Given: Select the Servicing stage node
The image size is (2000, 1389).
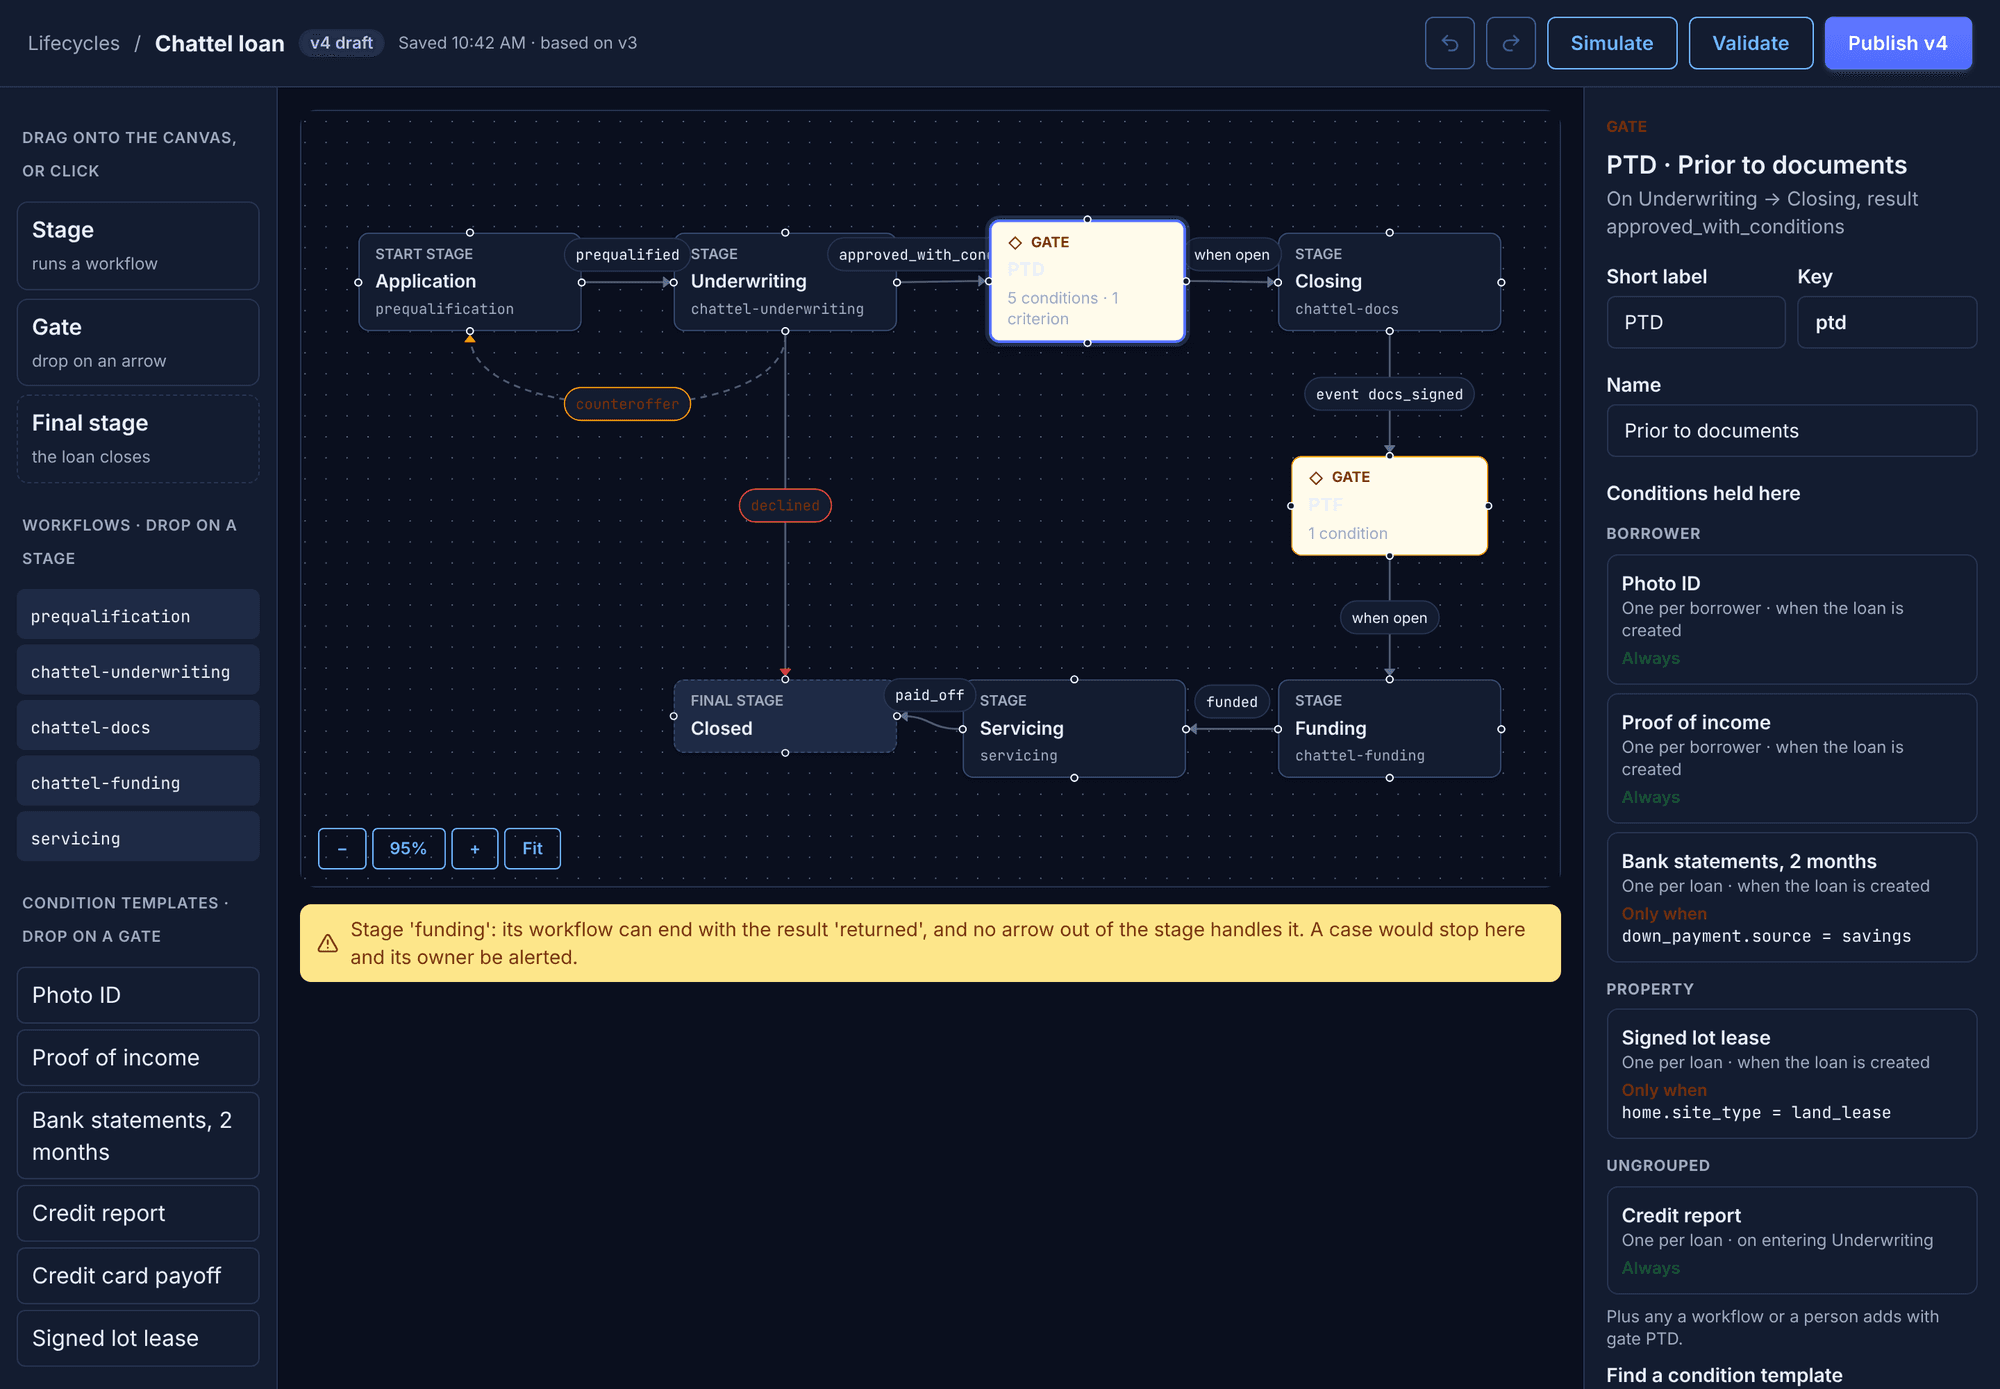Looking at the screenshot, I should (1074, 728).
